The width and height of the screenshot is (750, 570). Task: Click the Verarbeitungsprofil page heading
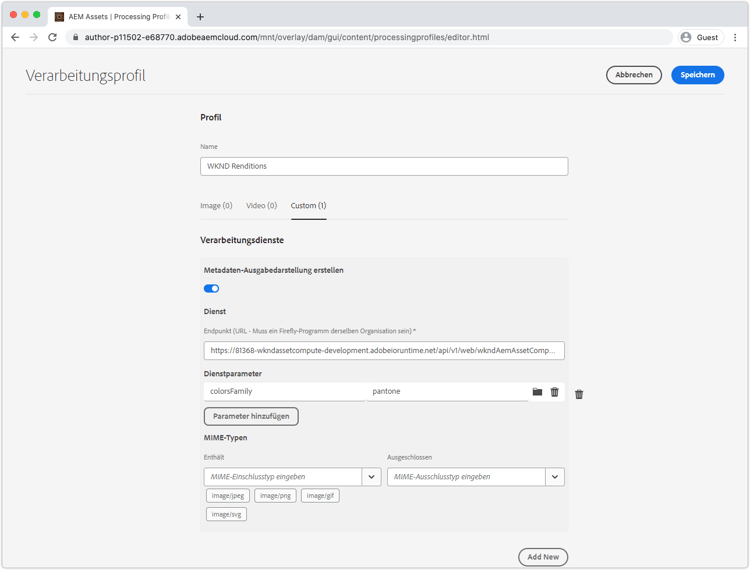[x=86, y=76]
